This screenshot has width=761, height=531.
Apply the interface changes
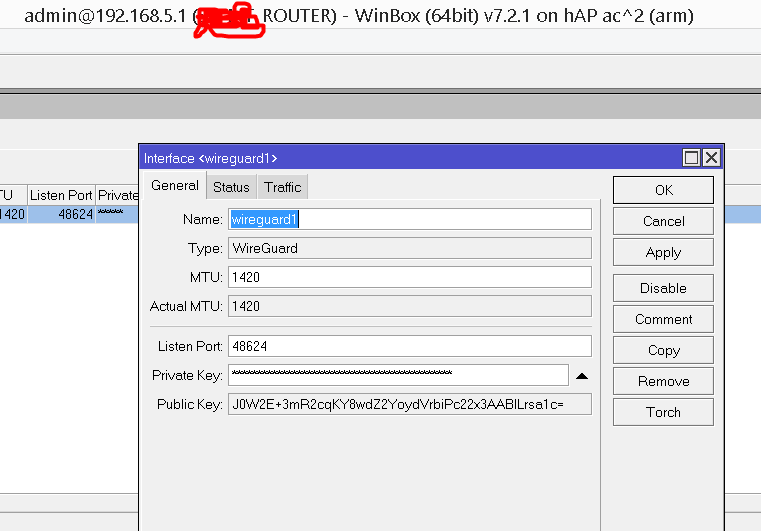(x=663, y=252)
